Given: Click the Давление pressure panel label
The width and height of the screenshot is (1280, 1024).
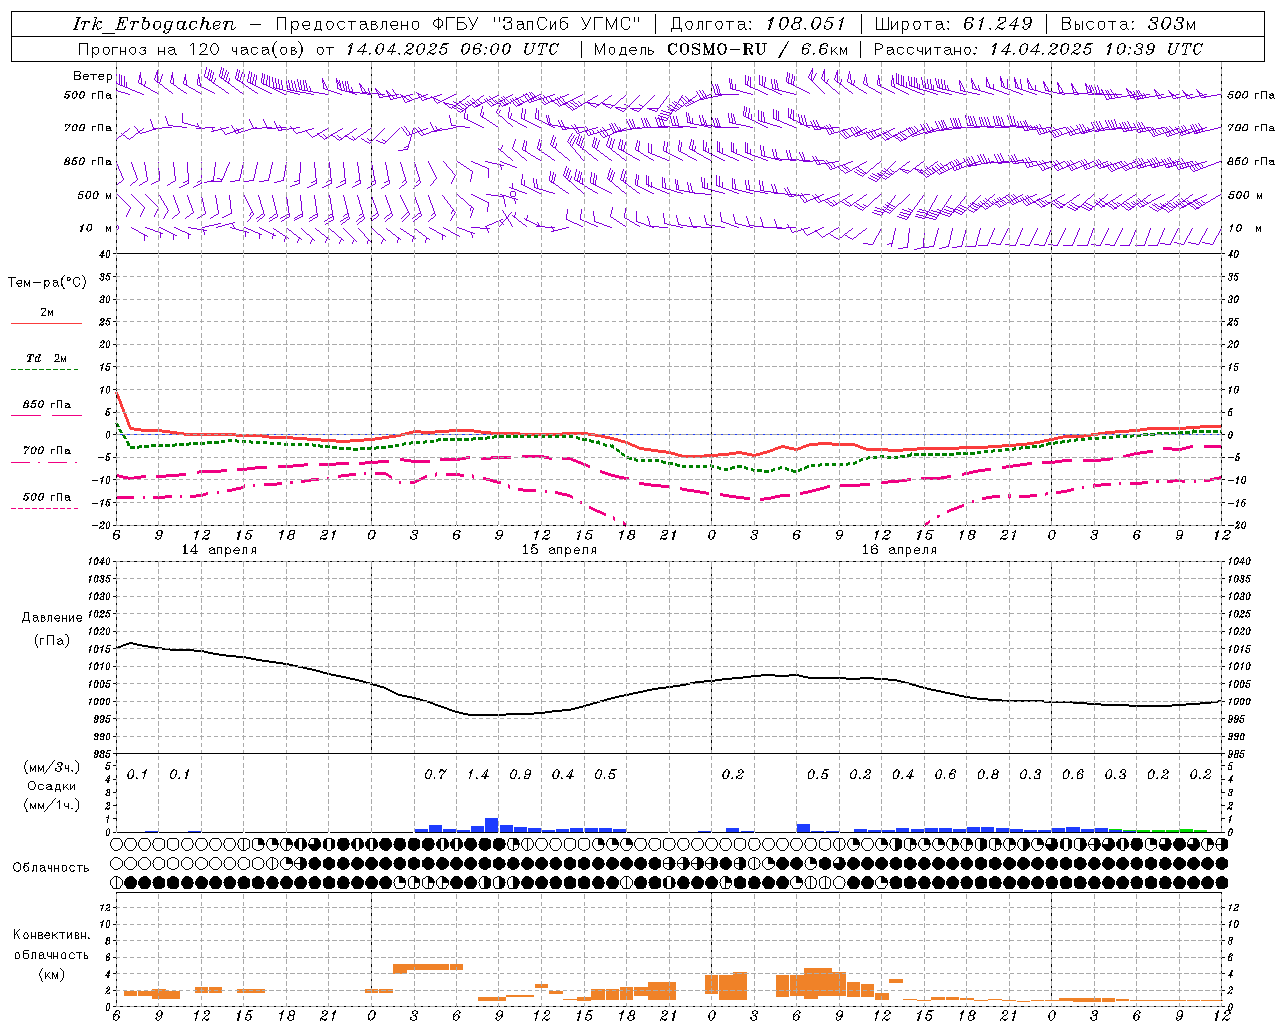Looking at the screenshot, I should (52, 618).
